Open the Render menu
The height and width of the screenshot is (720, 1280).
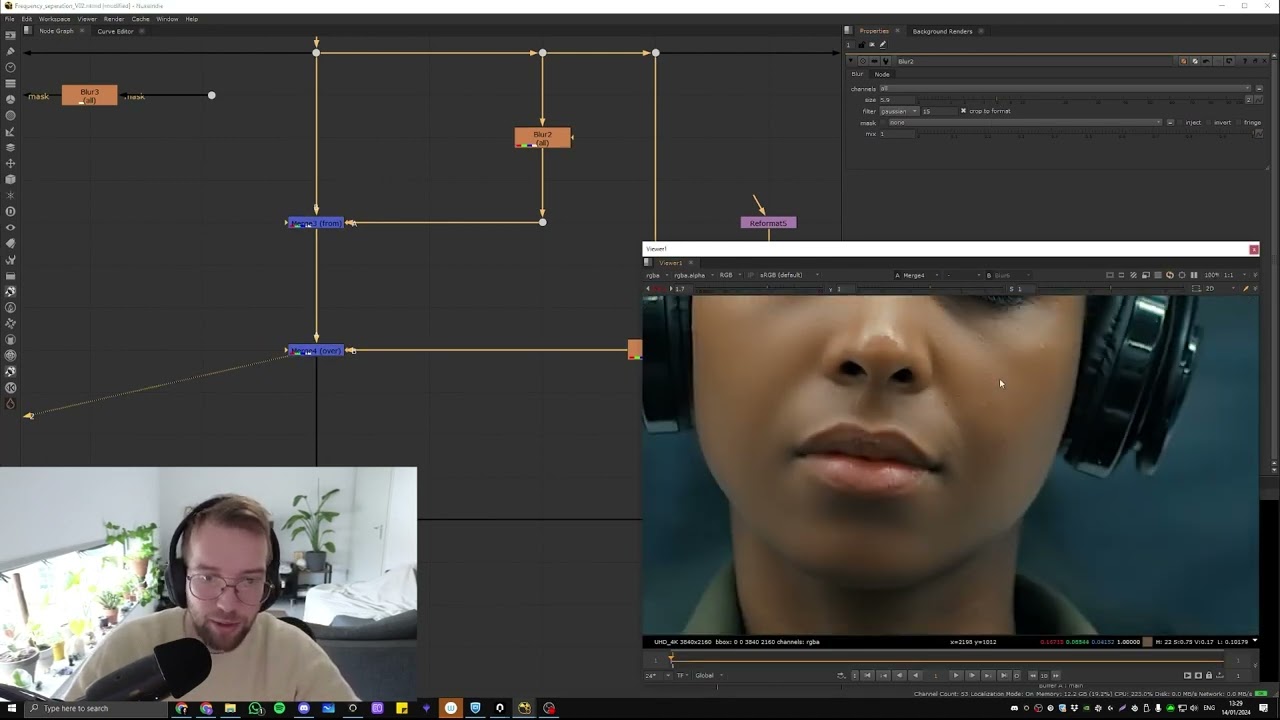(x=114, y=19)
